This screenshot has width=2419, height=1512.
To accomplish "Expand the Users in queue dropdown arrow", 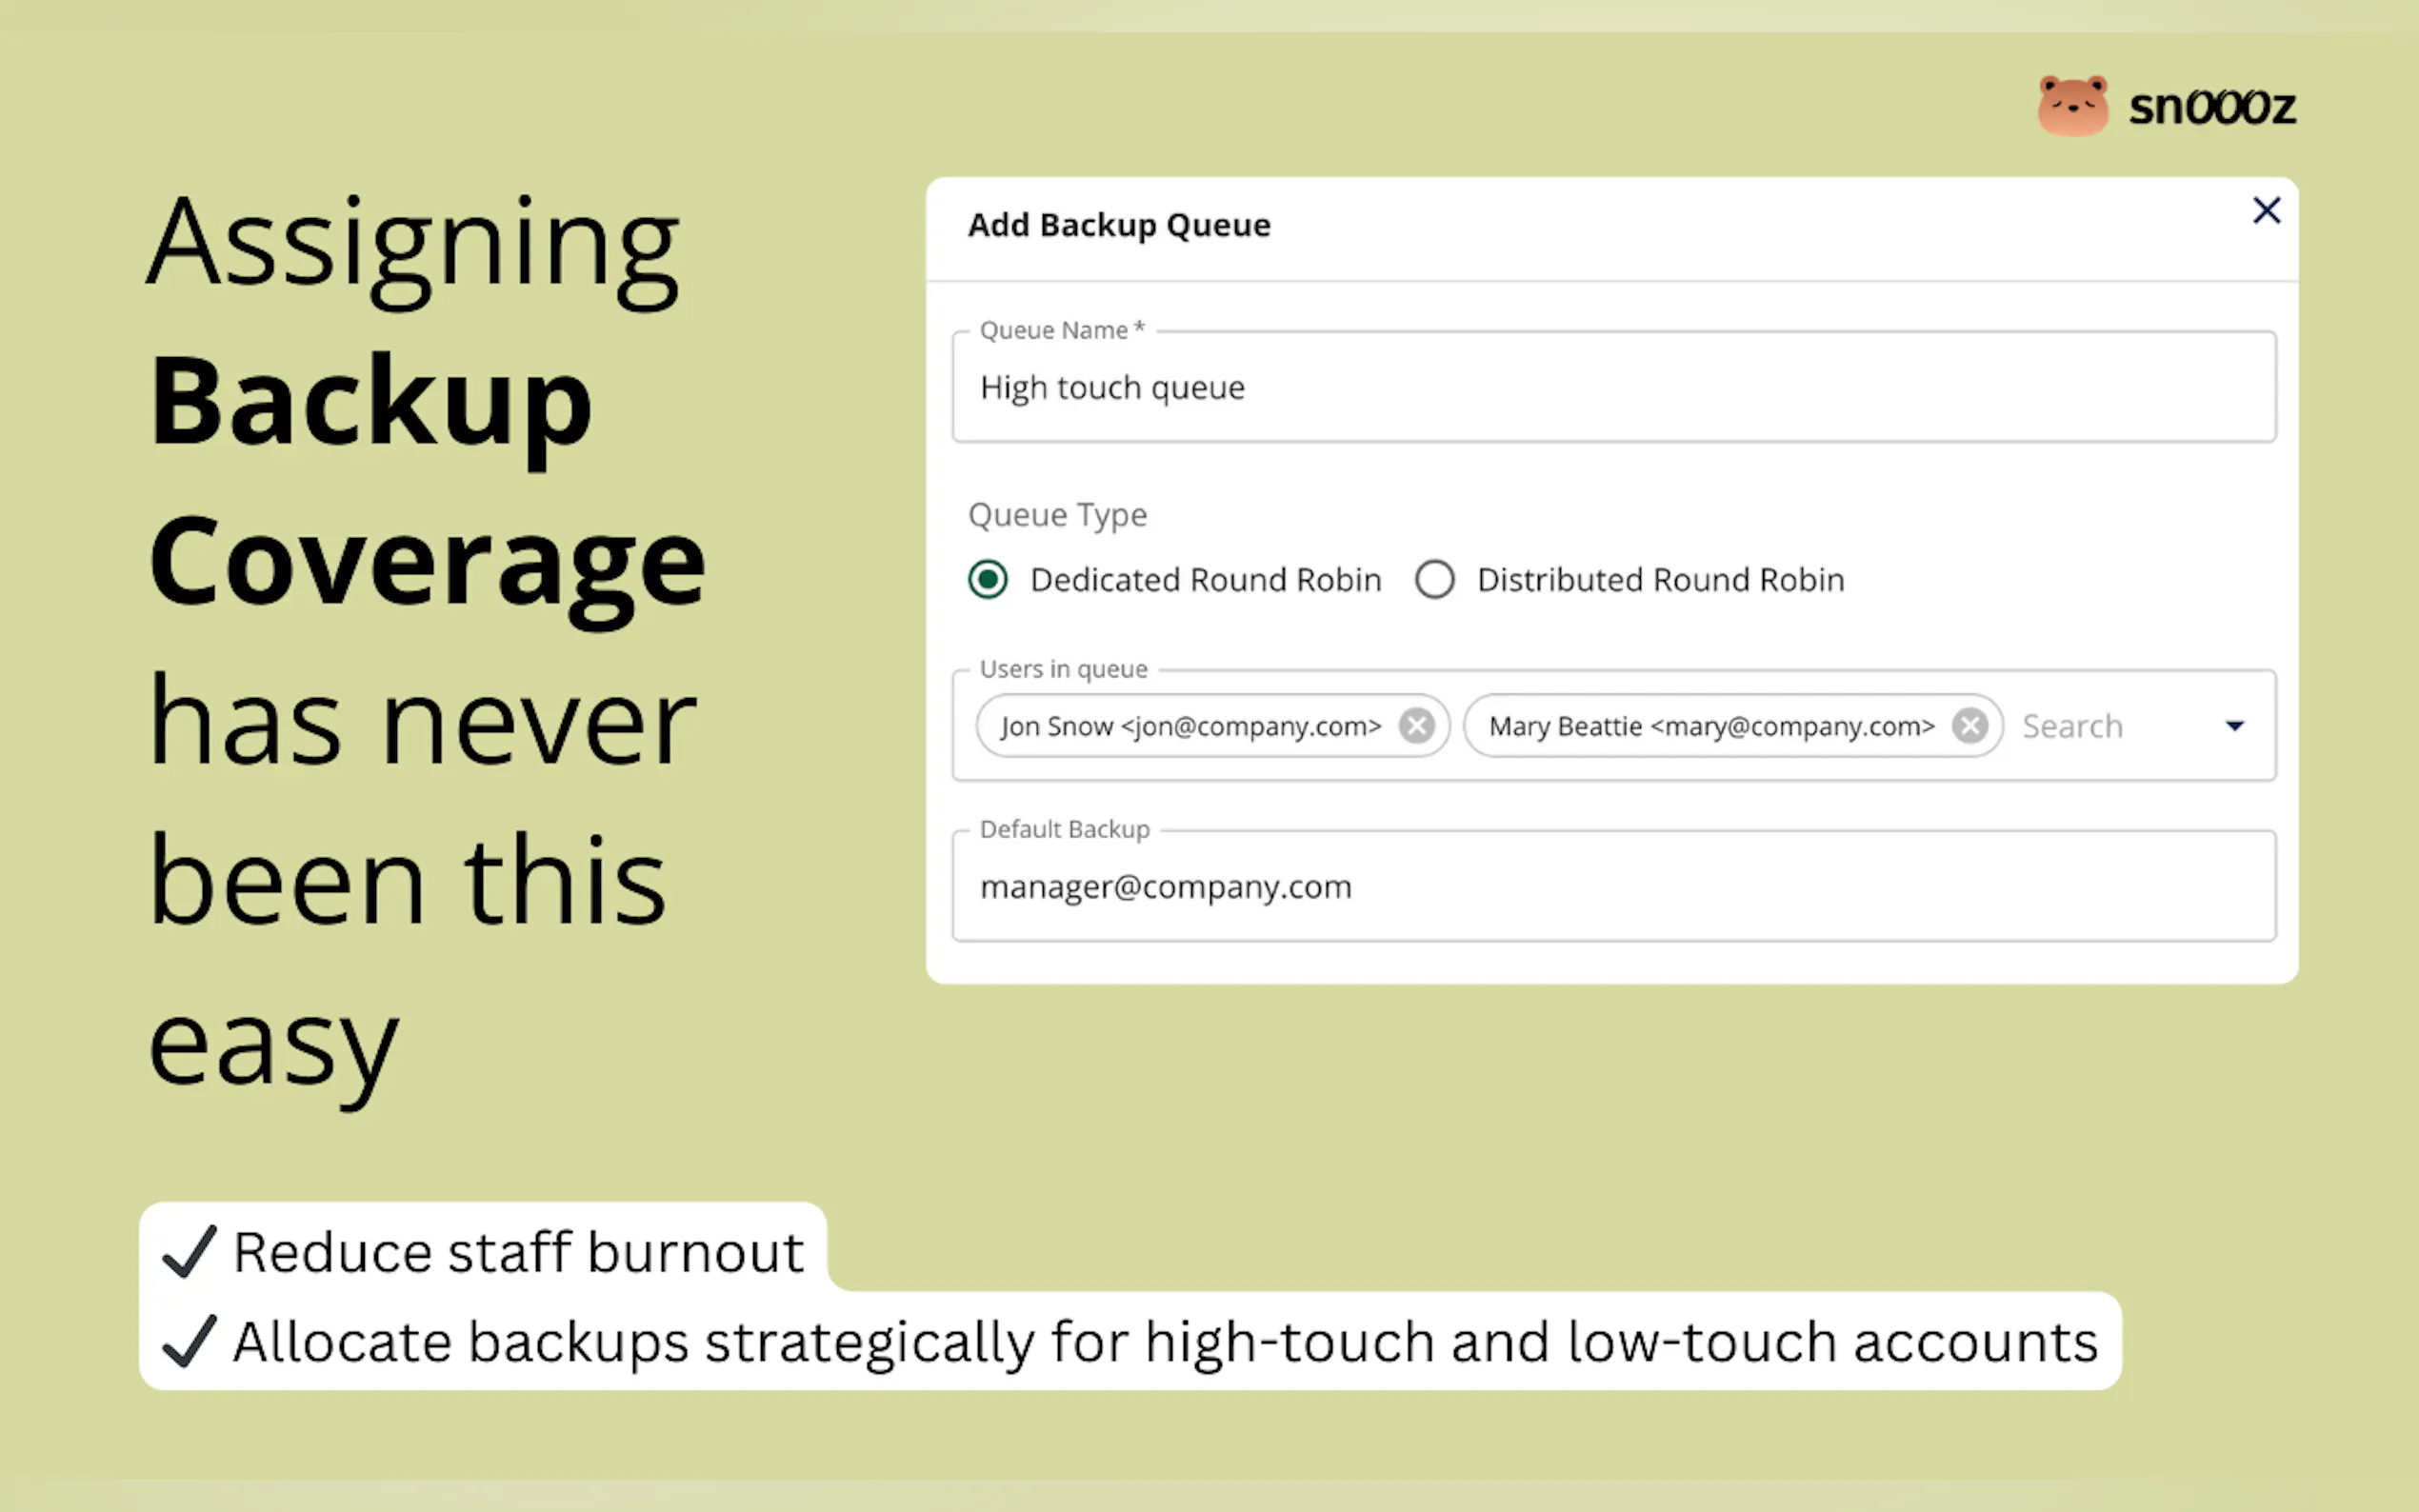I will point(2234,726).
